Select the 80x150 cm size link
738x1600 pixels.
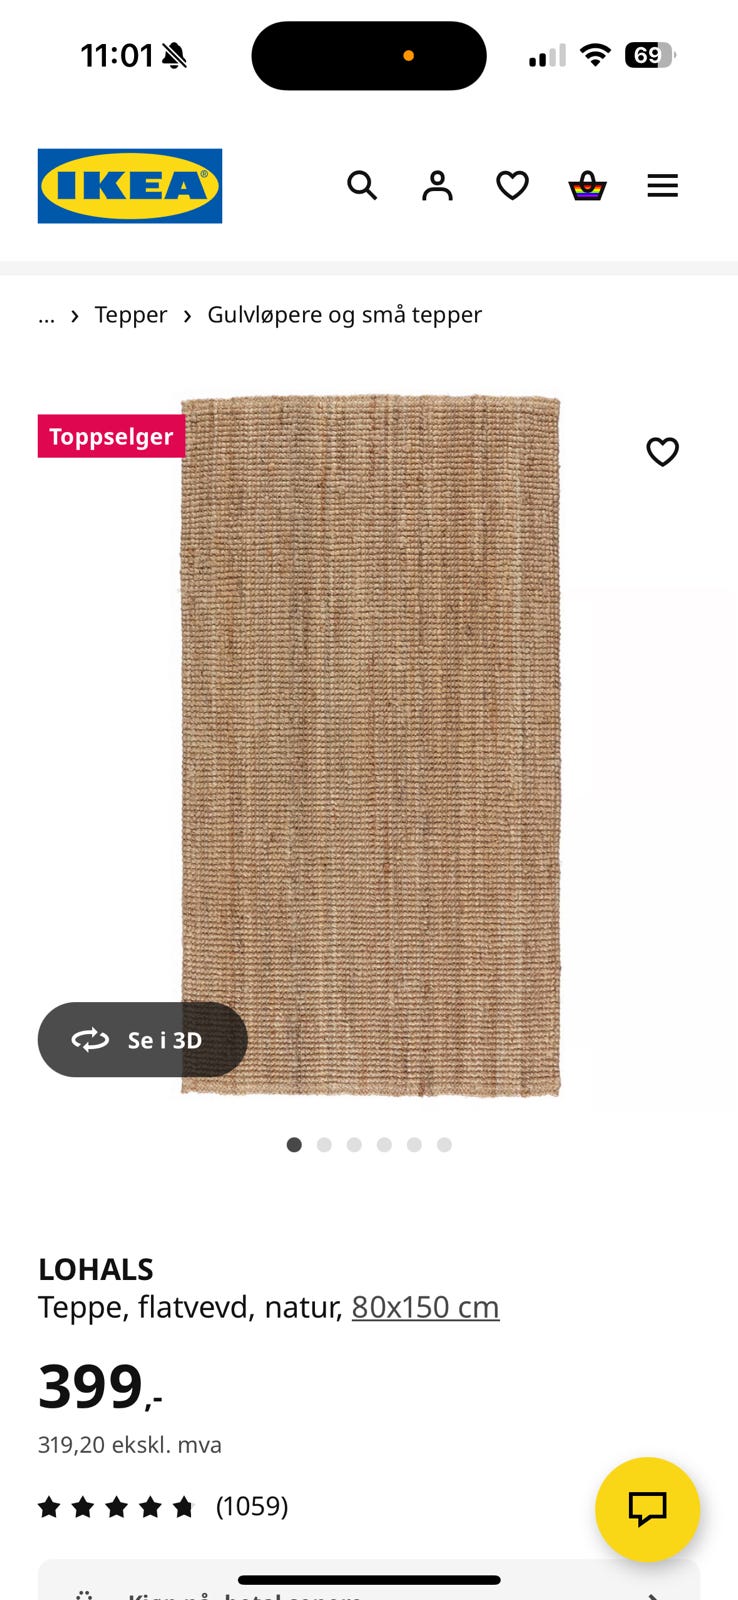coord(425,1307)
